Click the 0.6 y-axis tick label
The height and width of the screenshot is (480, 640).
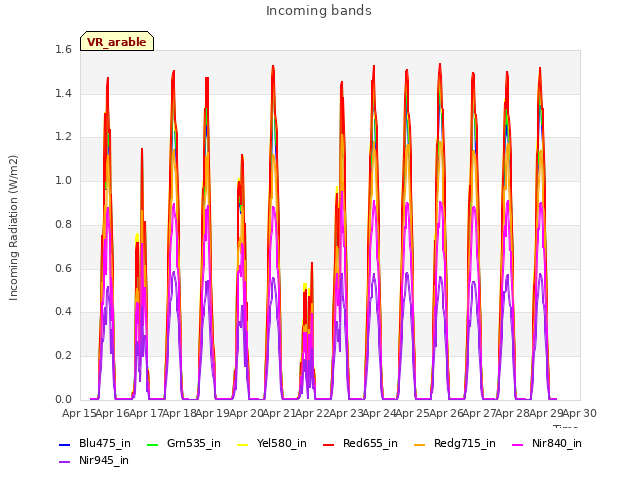pyautogui.click(x=63, y=268)
